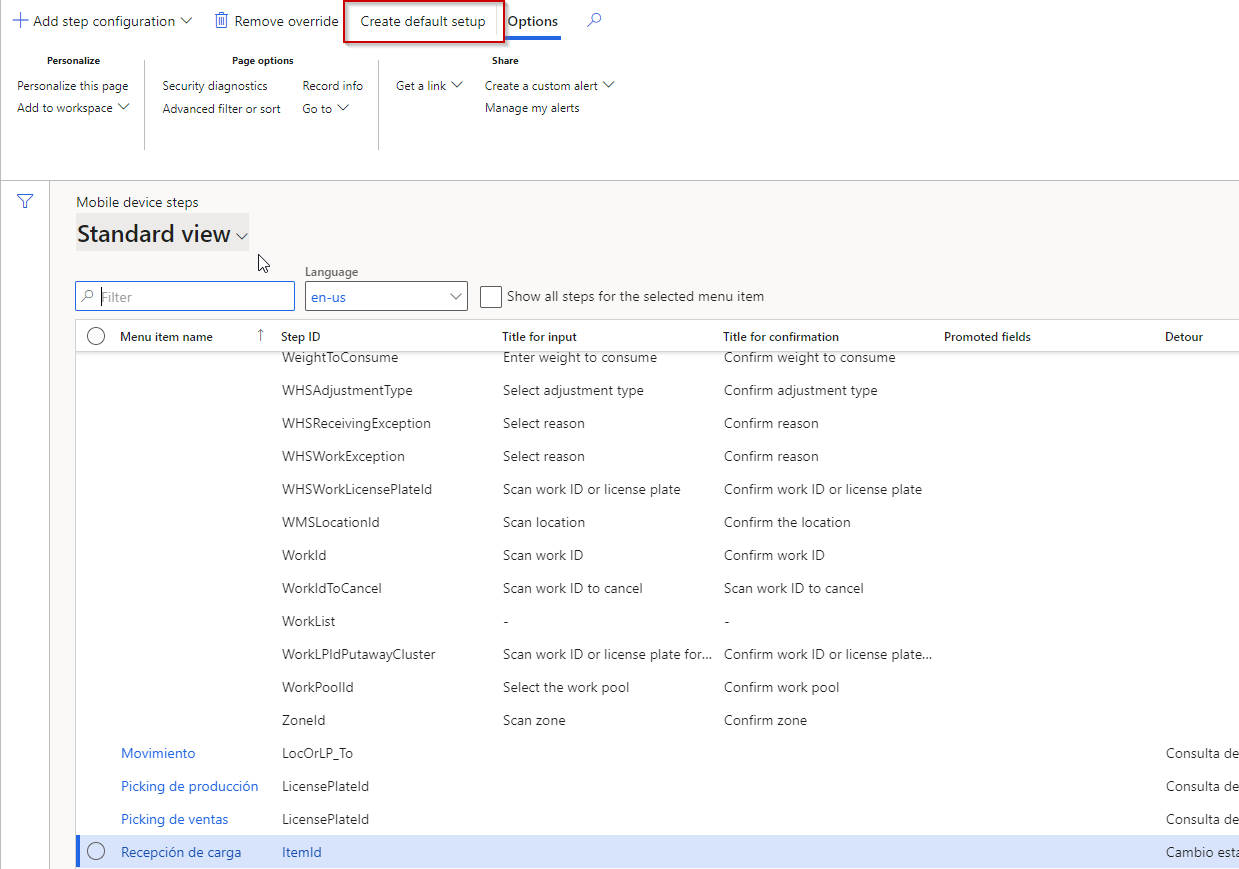Screen dimensions: 1239x869
Task: Click Manage my alerts
Action: coord(532,108)
